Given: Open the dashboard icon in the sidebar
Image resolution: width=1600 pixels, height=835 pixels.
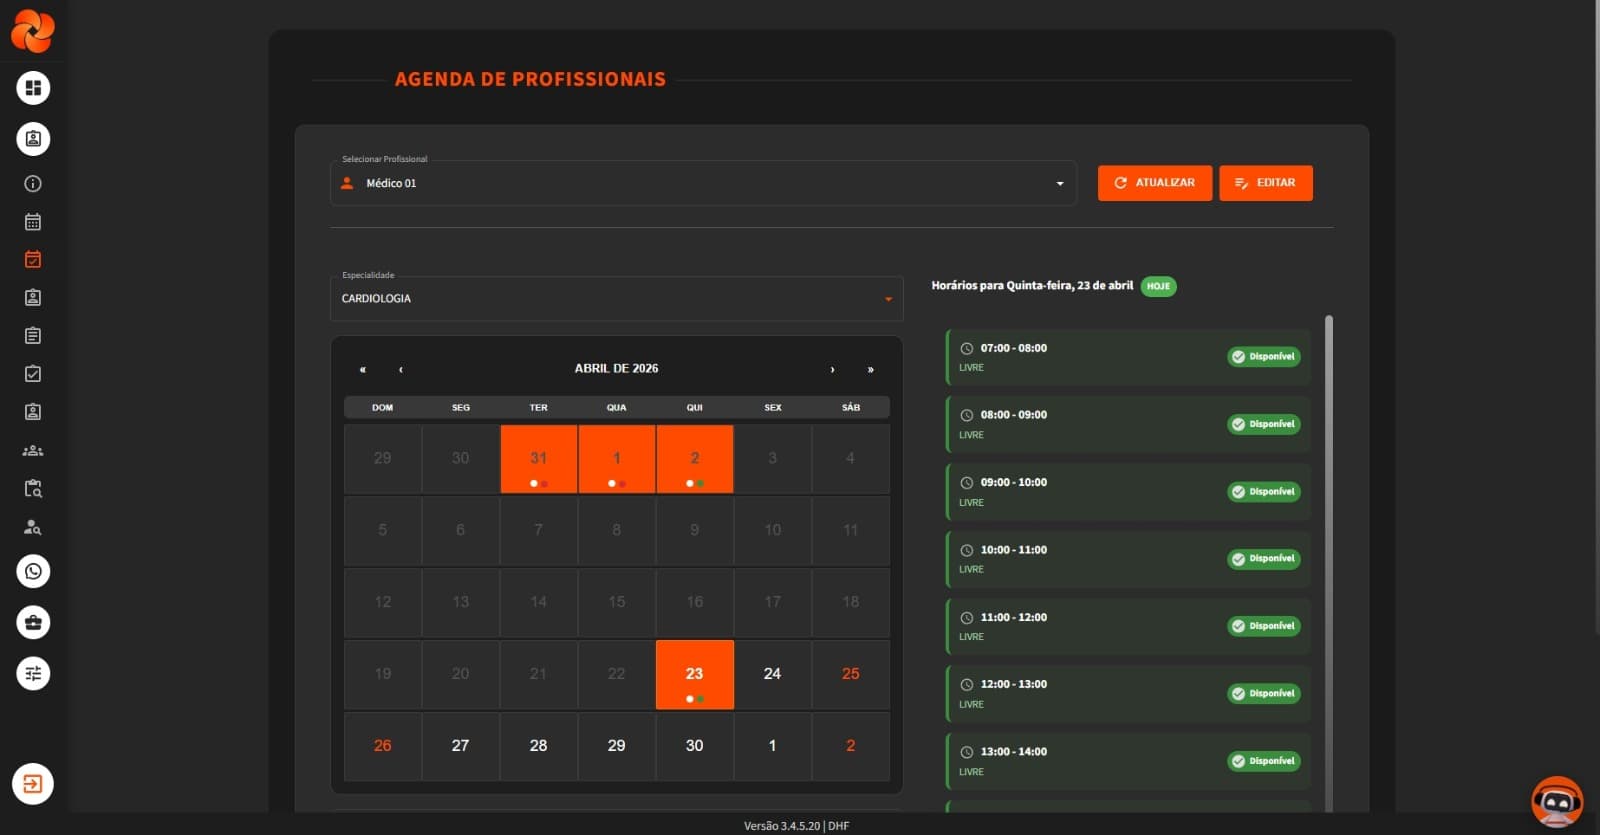Looking at the screenshot, I should pos(33,88).
